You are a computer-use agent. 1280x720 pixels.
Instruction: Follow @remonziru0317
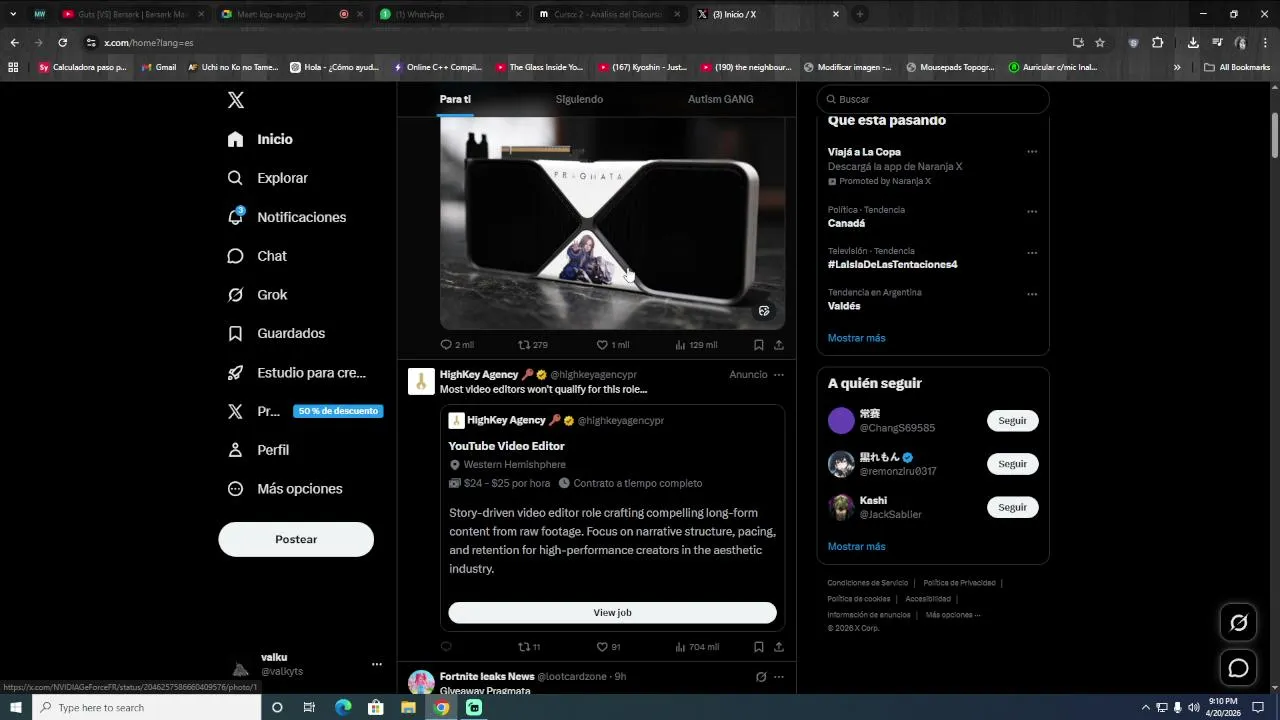tap(1012, 464)
